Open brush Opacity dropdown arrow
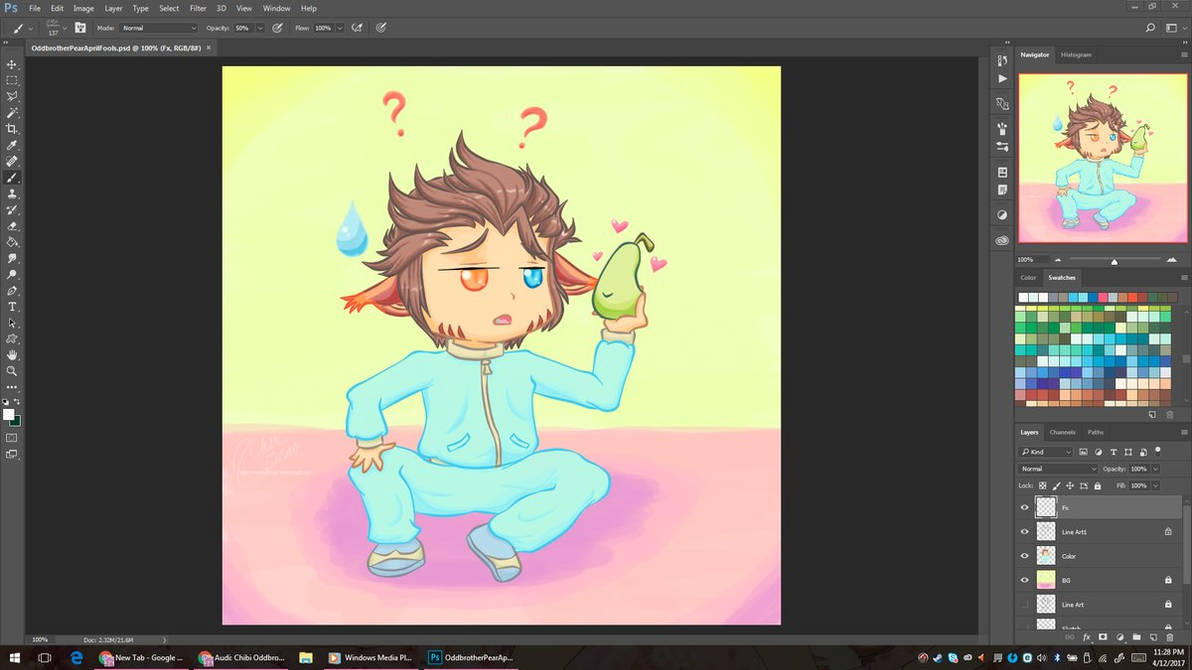 tap(260, 28)
